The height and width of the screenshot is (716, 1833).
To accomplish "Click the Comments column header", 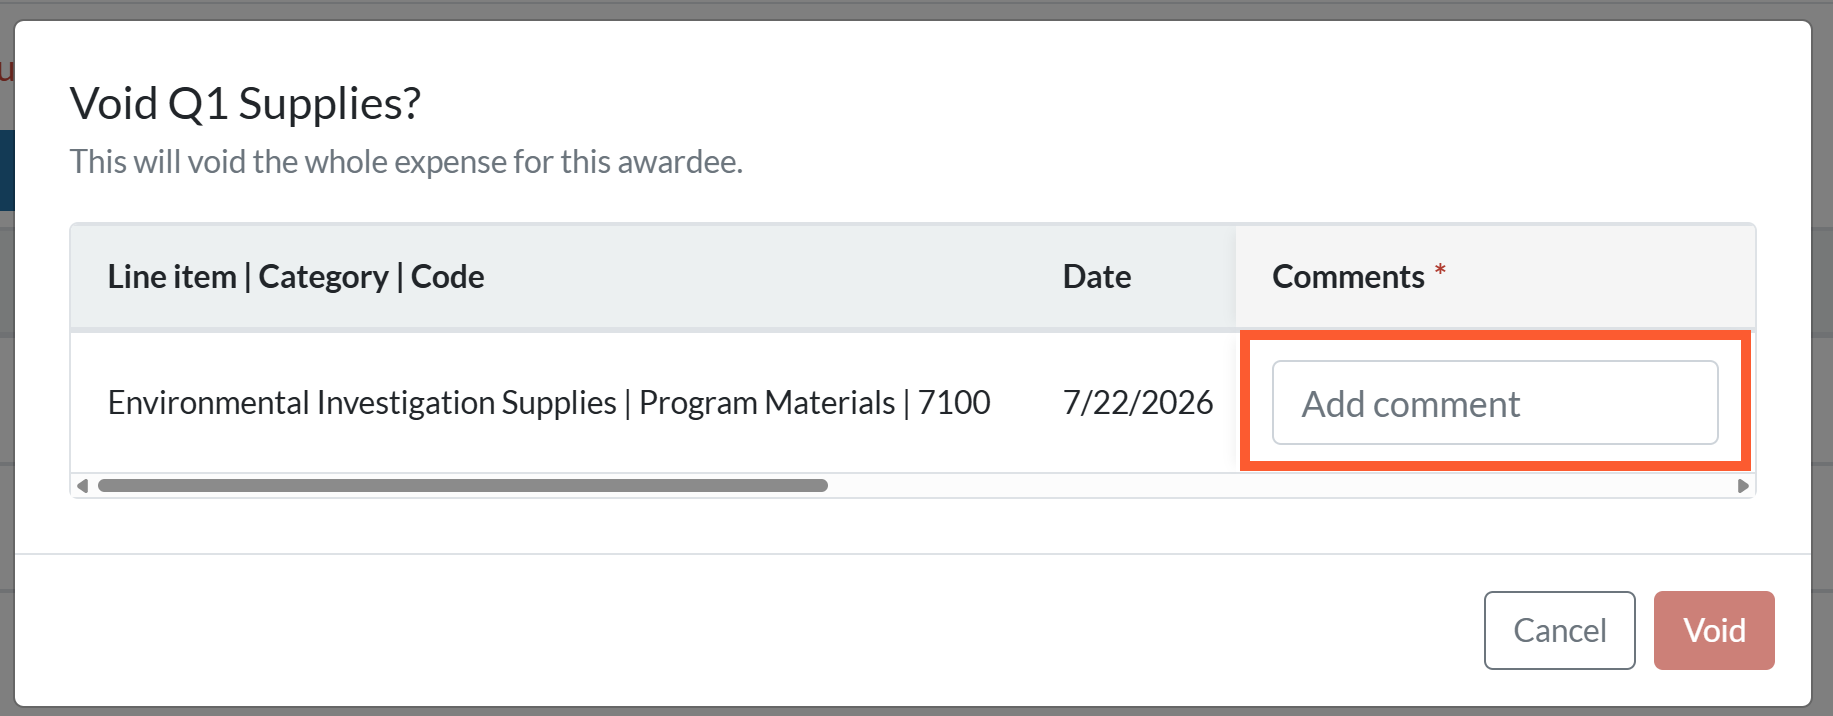I will [1348, 277].
